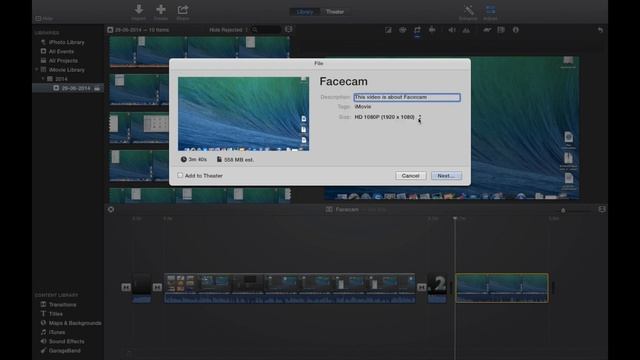This screenshot has width=640, height=360.
Task: Click the timeline filmstrip icon at far right
Action: pos(602,209)
